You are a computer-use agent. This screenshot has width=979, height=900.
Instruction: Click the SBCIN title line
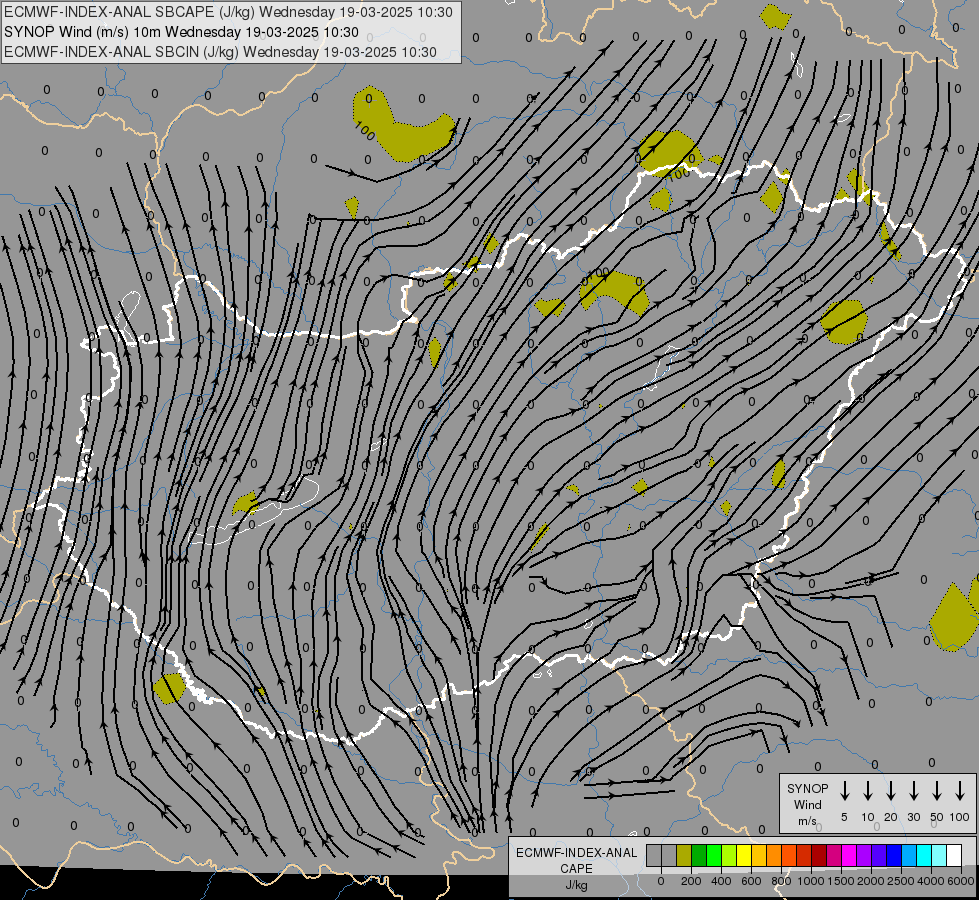pos(220,52)
